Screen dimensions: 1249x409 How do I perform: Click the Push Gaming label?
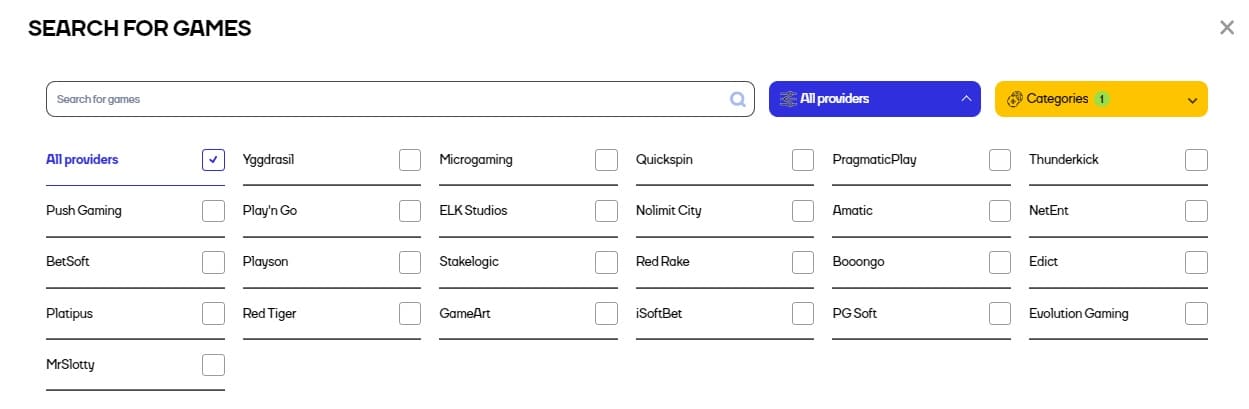[x=84, y=211]
